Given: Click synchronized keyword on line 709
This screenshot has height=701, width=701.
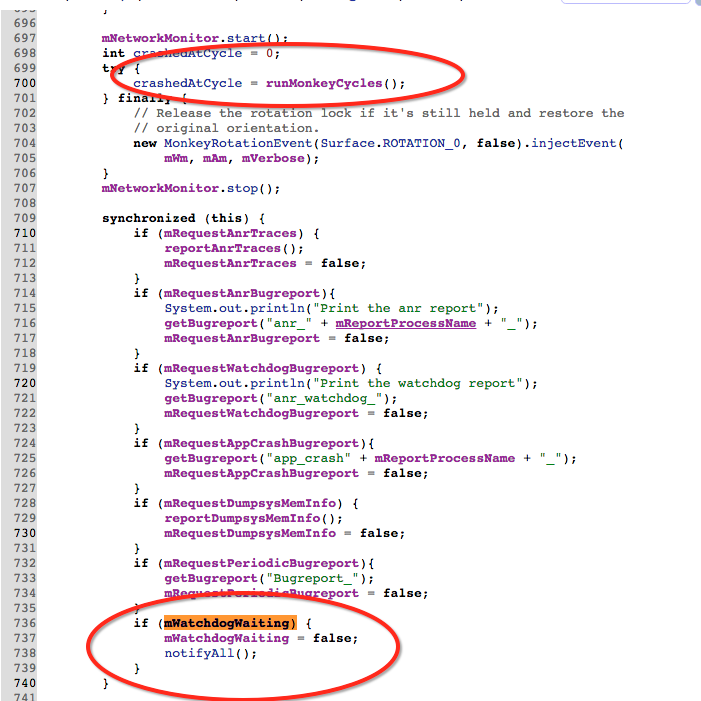Looking at the screenshot, I should (x=149, y=219).
